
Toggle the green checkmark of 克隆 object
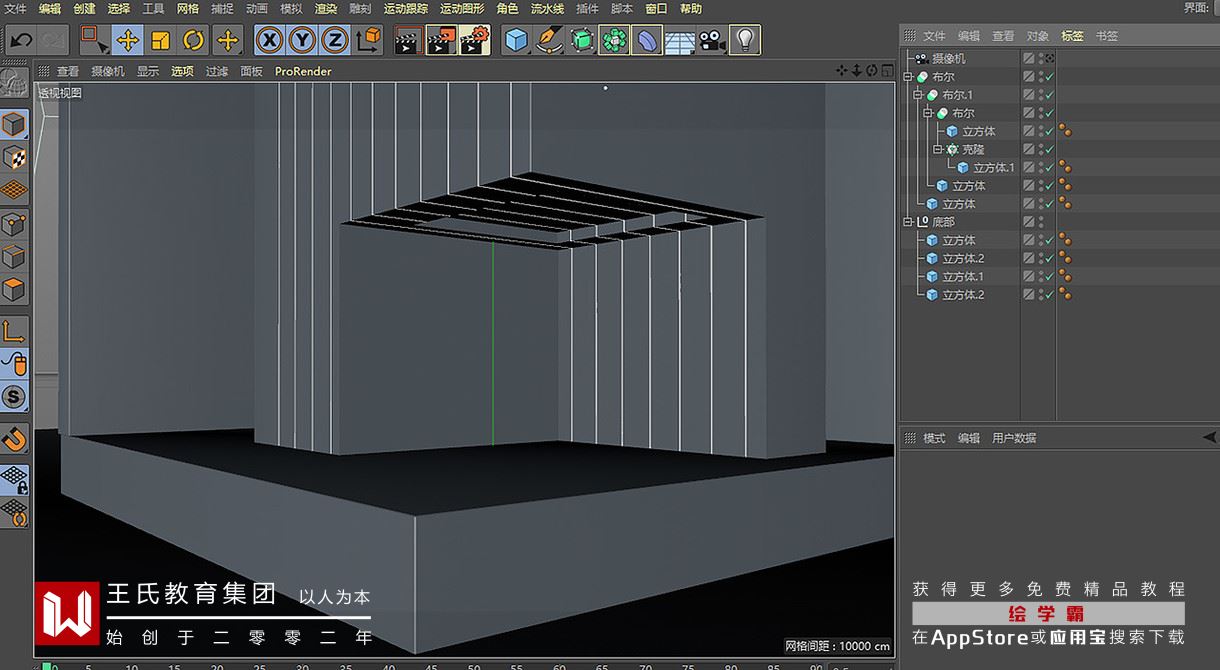click(1050, 149)
